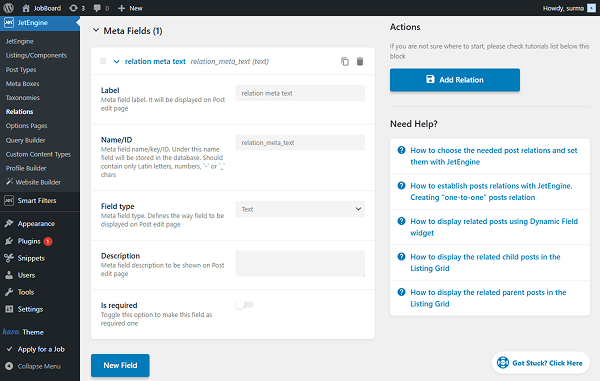Open Got Stuck? Click Here button
This screenshot has height=381, width=600.
(x=541, y=363)
